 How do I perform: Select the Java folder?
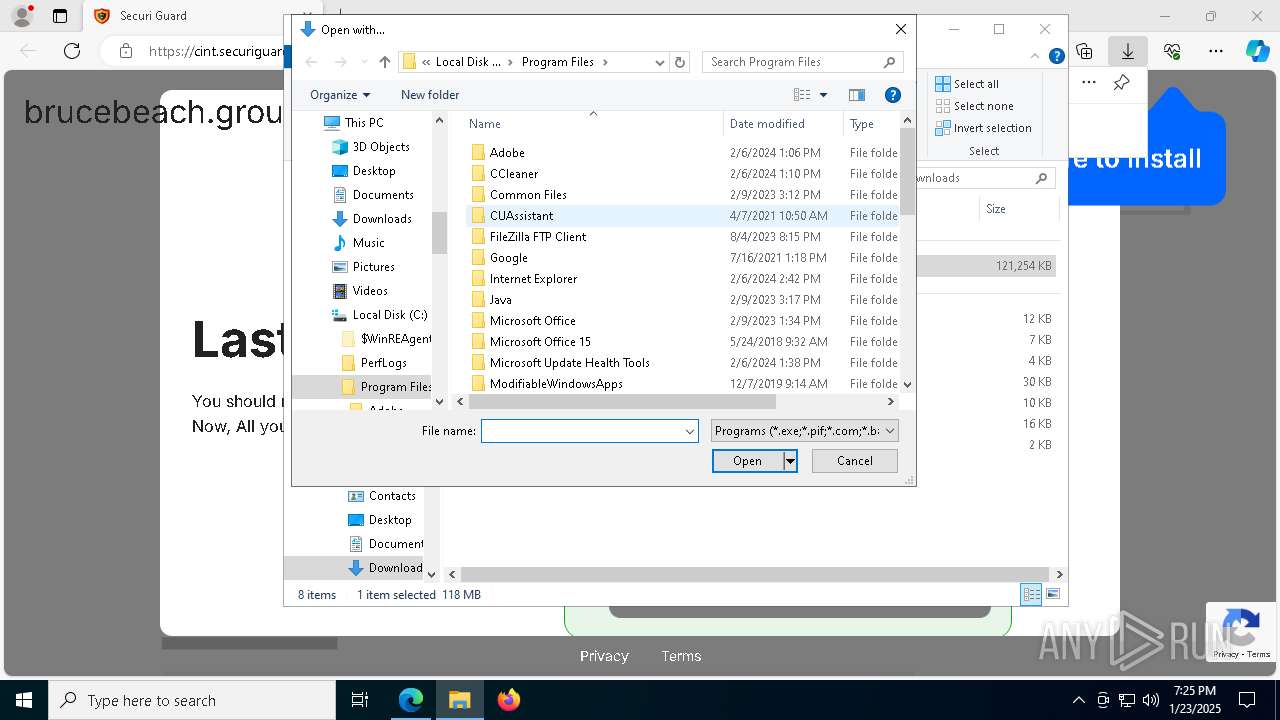[500, 300]
